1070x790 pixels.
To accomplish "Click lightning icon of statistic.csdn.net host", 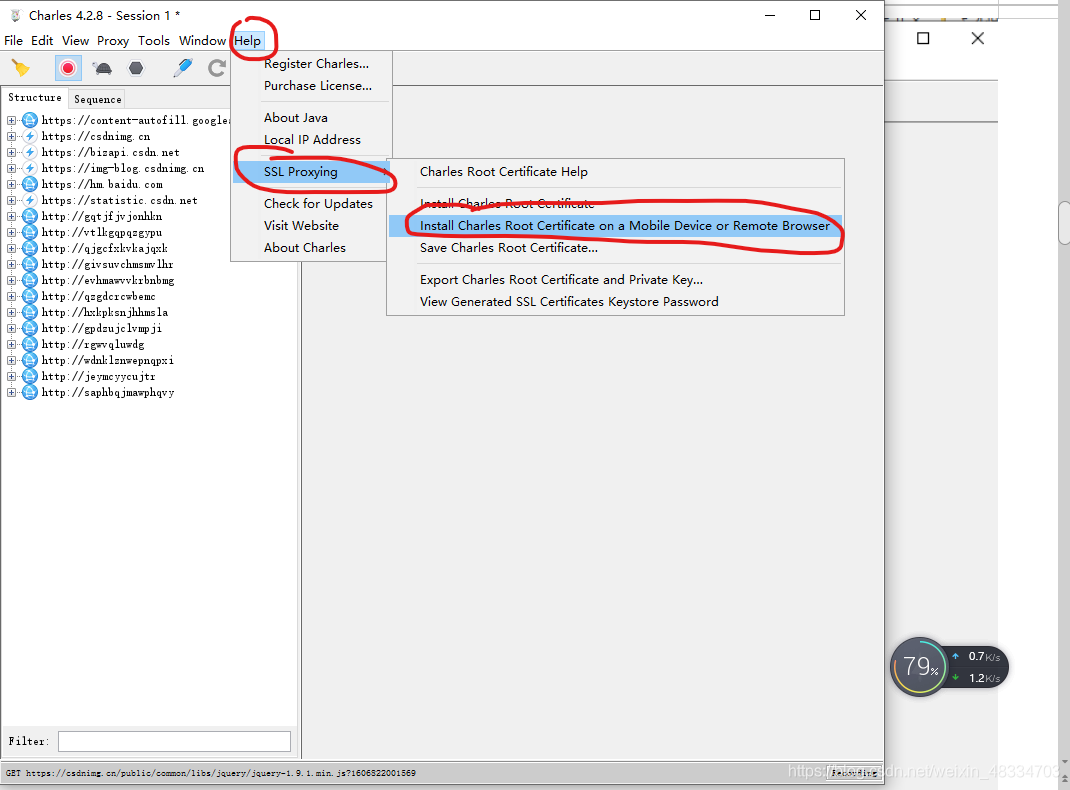I will (x=30, y=200).
